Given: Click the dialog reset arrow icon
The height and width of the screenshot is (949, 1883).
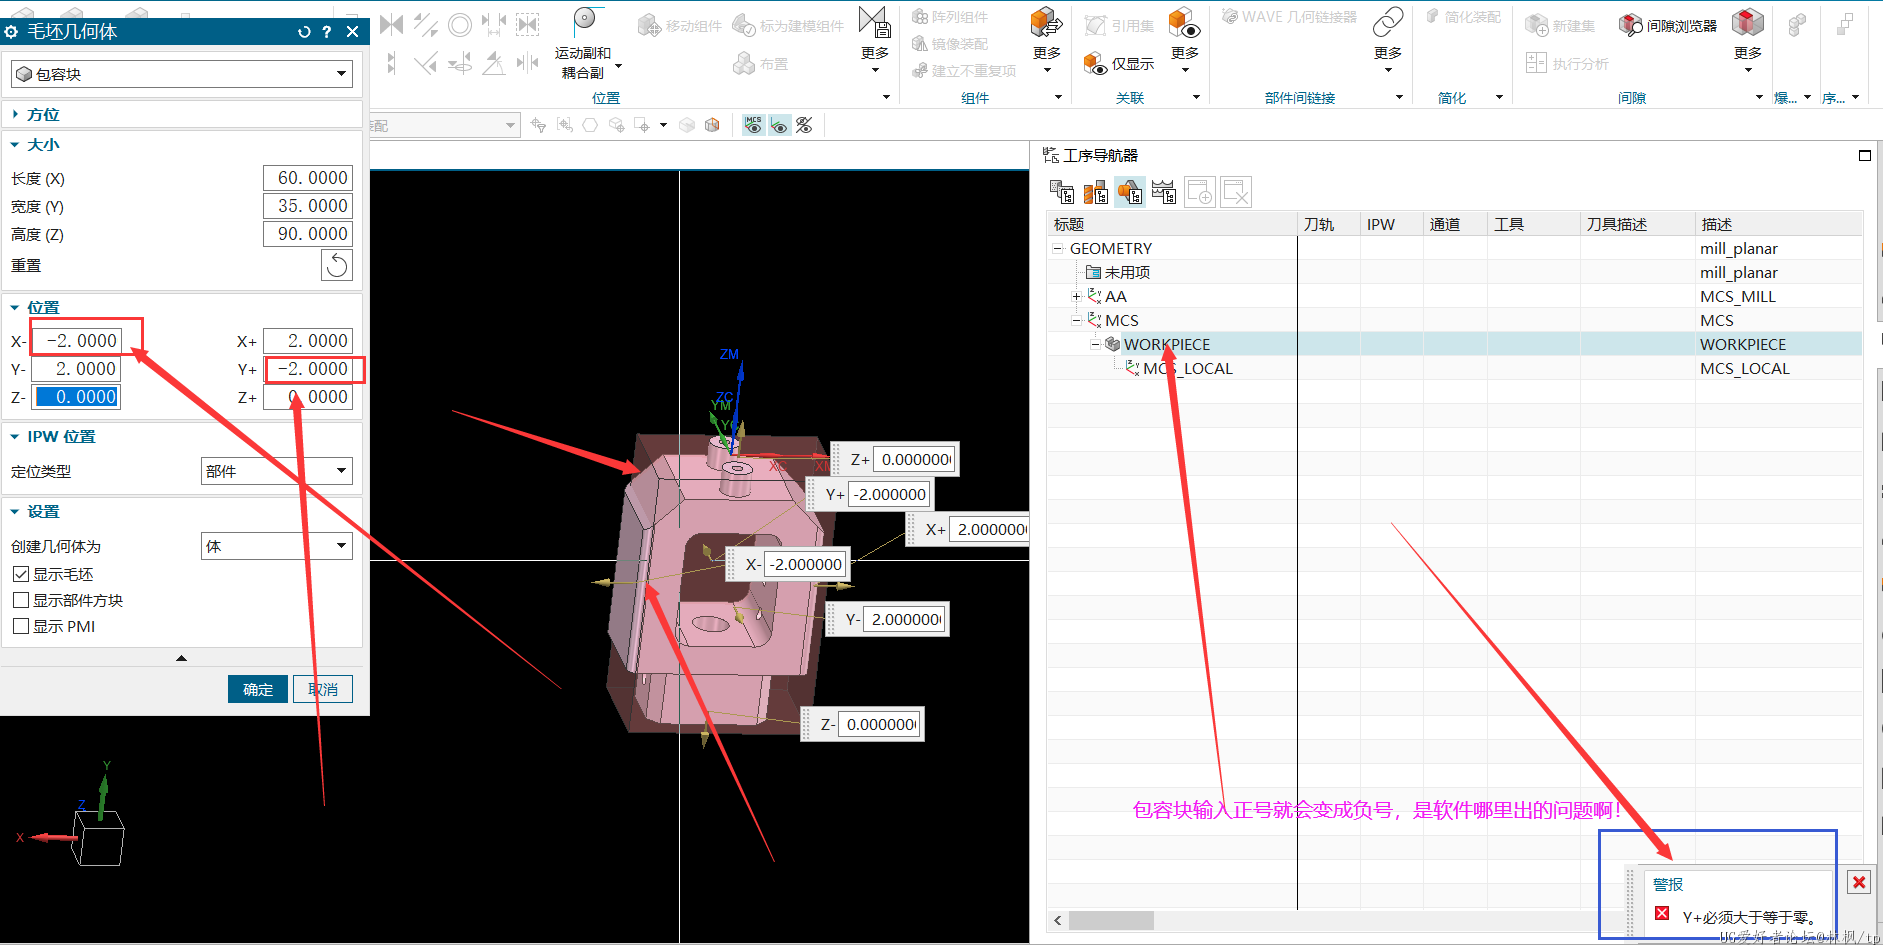Looking at the screenshot, I should click(x=304, y=32).
